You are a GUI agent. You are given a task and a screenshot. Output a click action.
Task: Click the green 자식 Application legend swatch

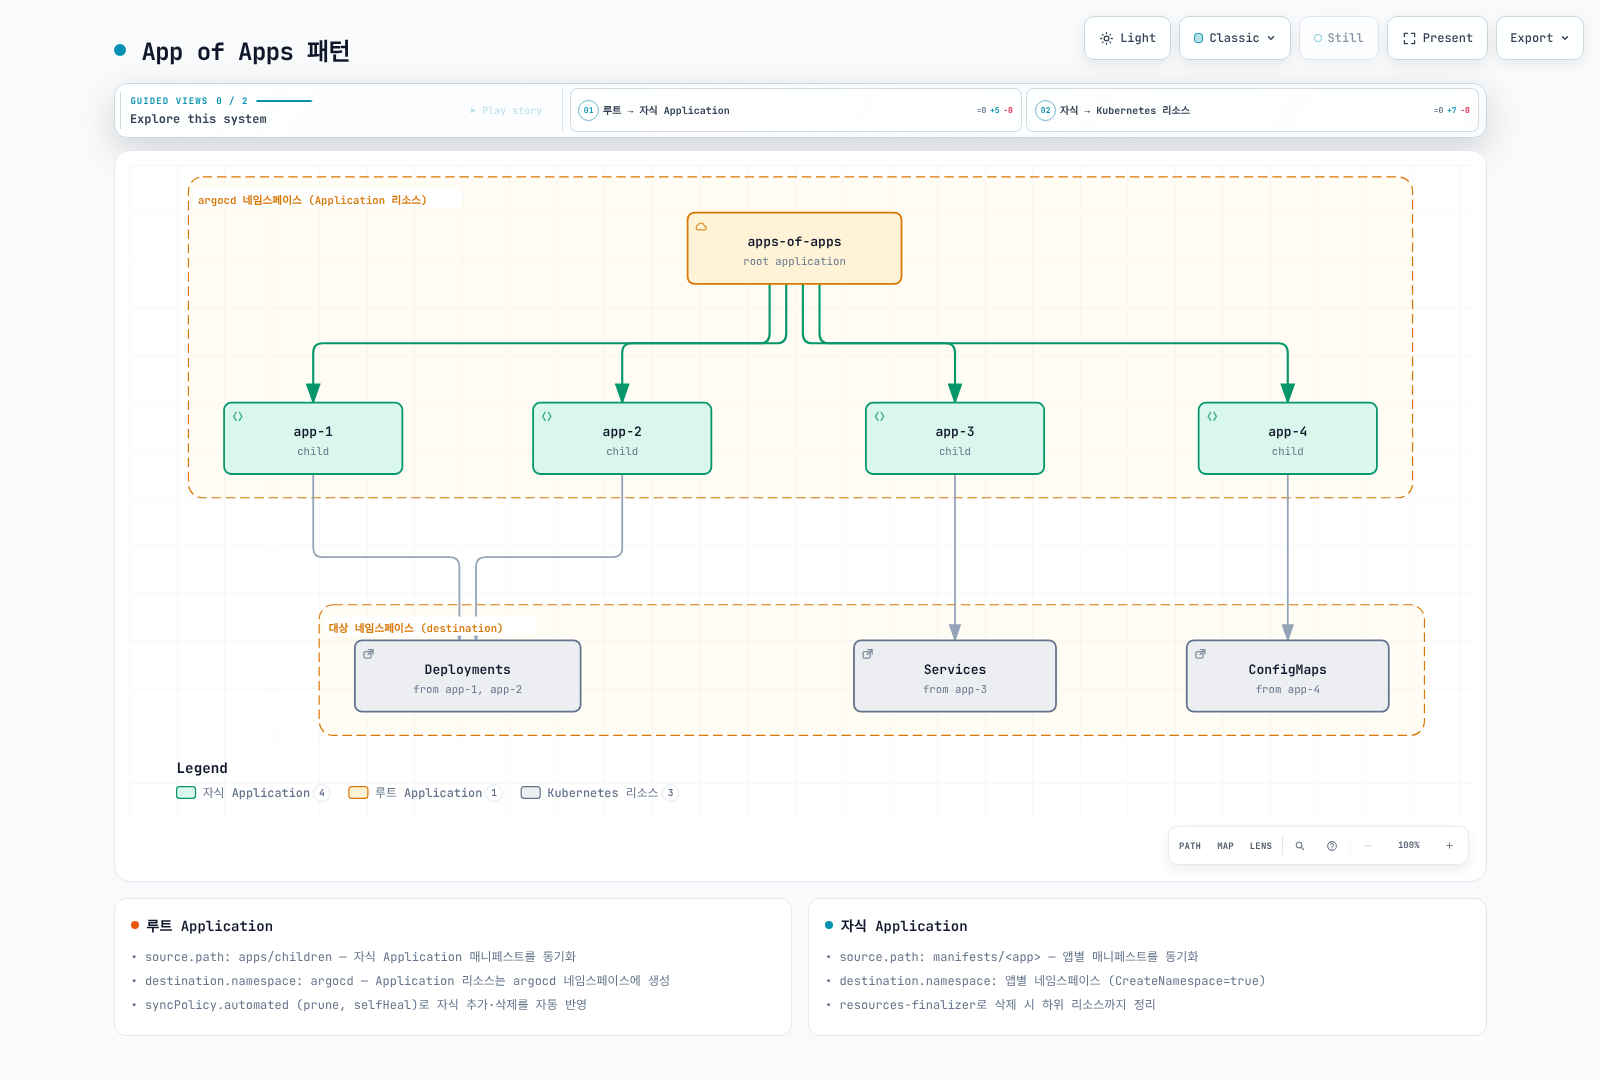pos(186,793)
